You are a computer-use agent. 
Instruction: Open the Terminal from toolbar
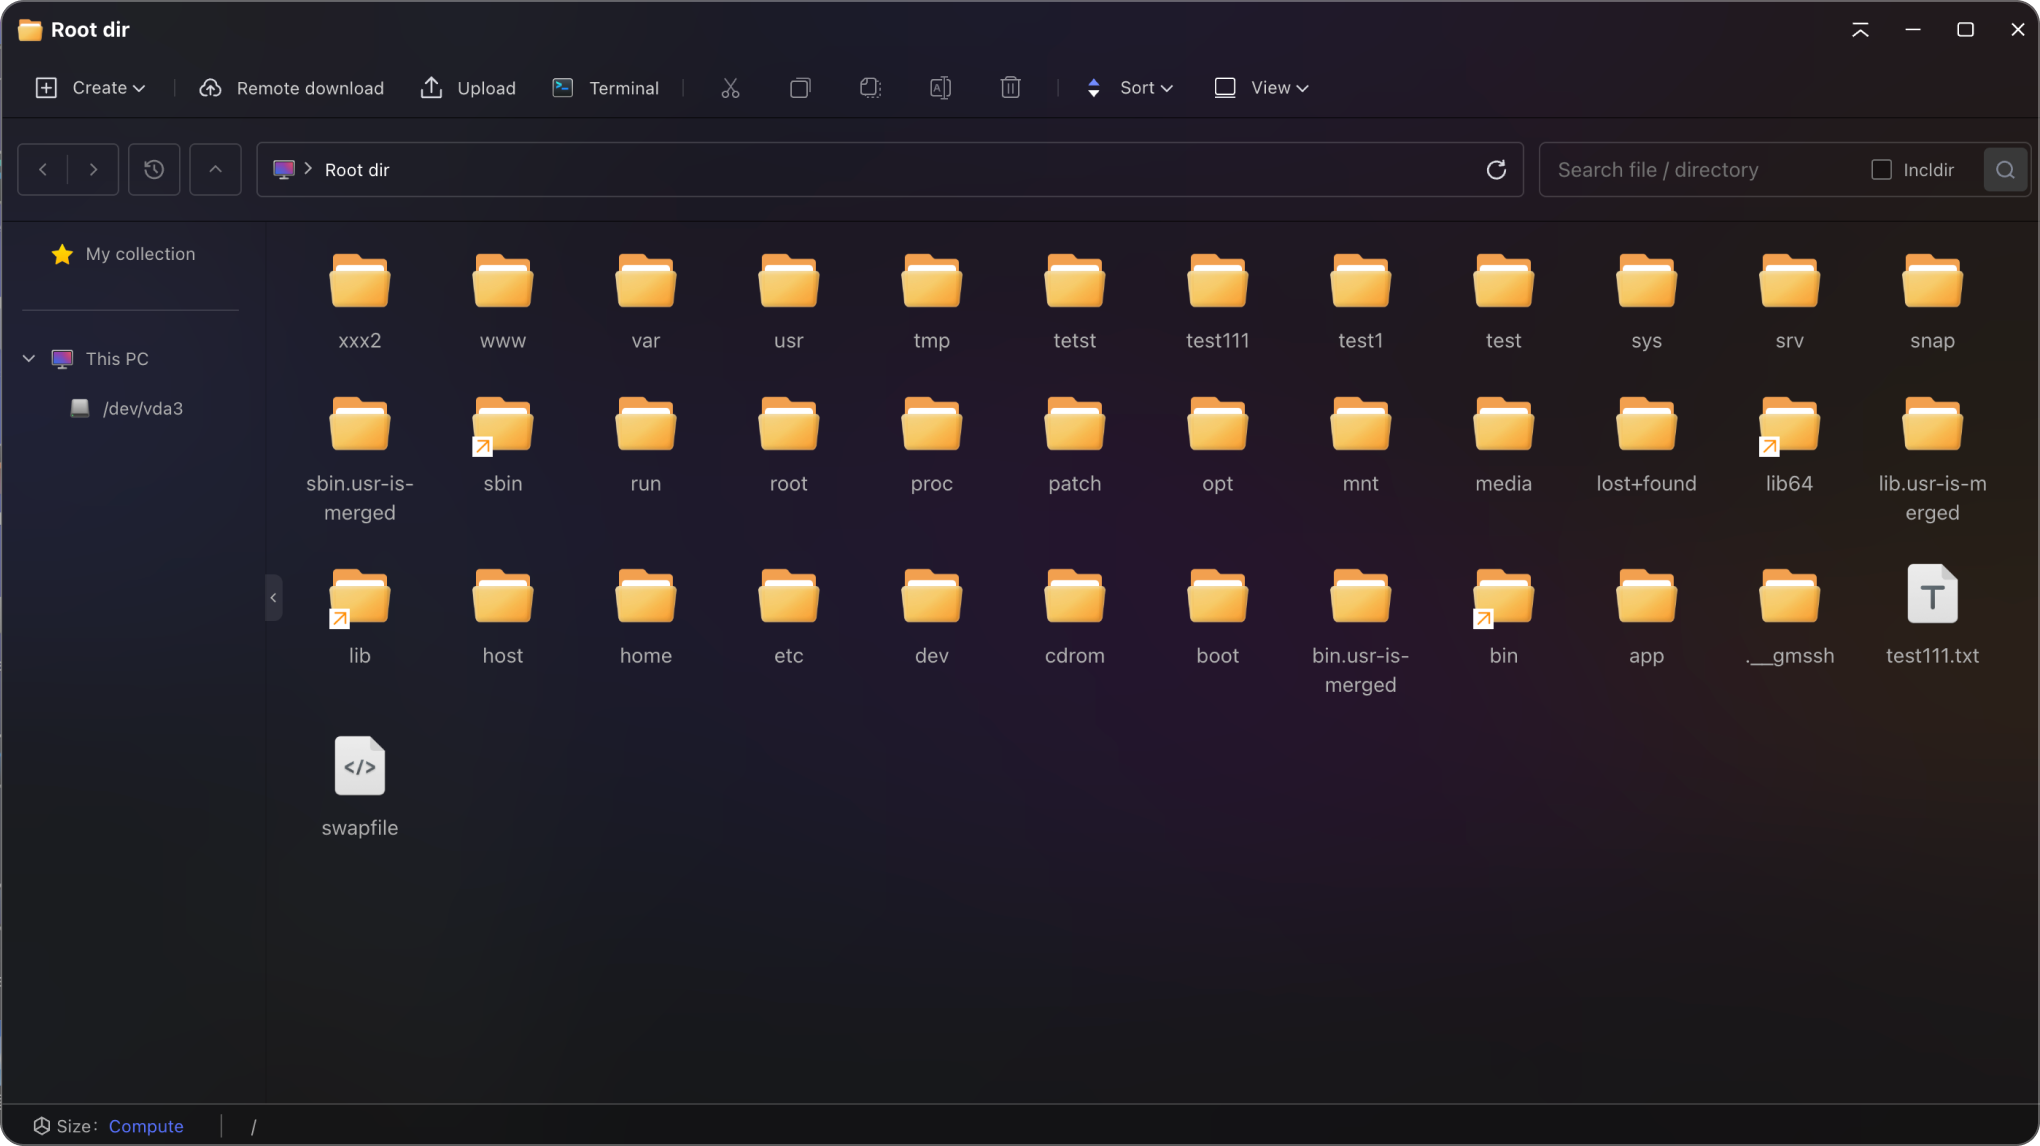[x=606, y=88]
